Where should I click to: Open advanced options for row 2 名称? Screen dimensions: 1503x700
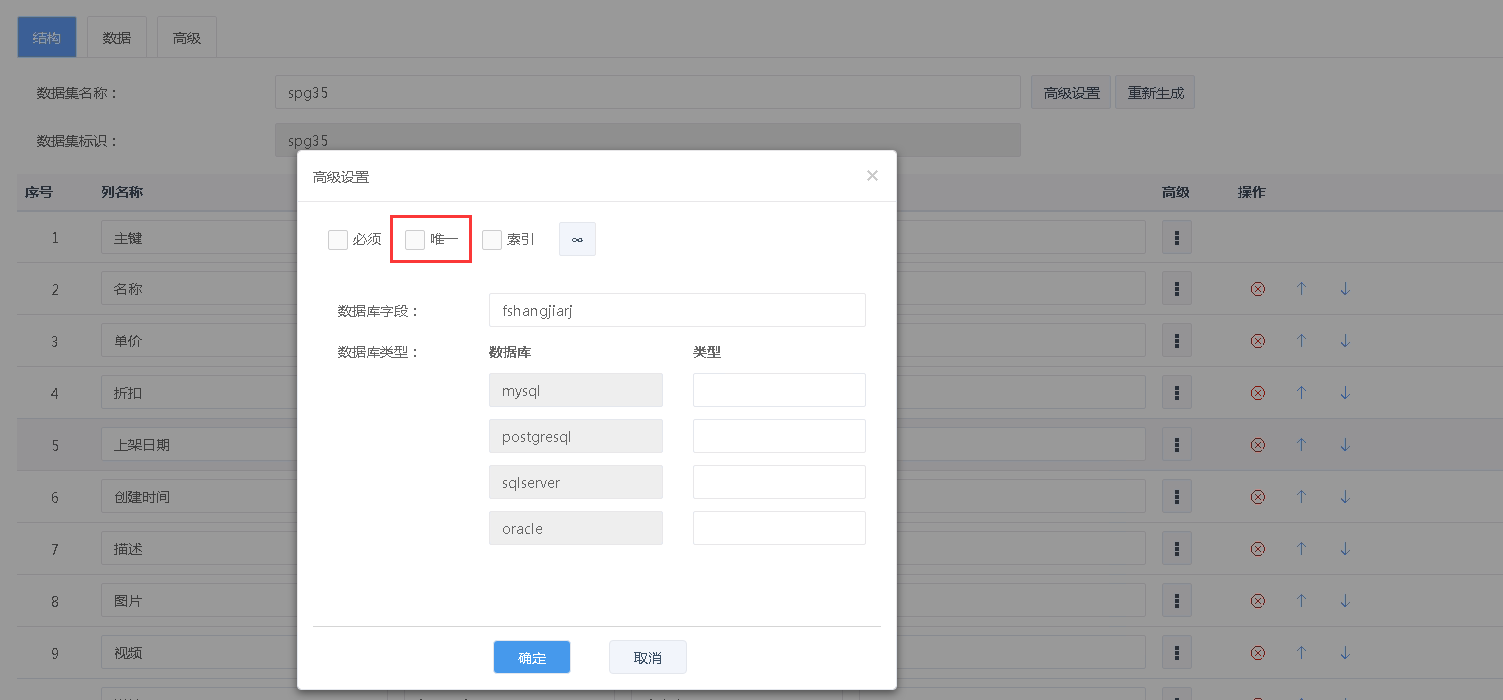click(1177, 289)
